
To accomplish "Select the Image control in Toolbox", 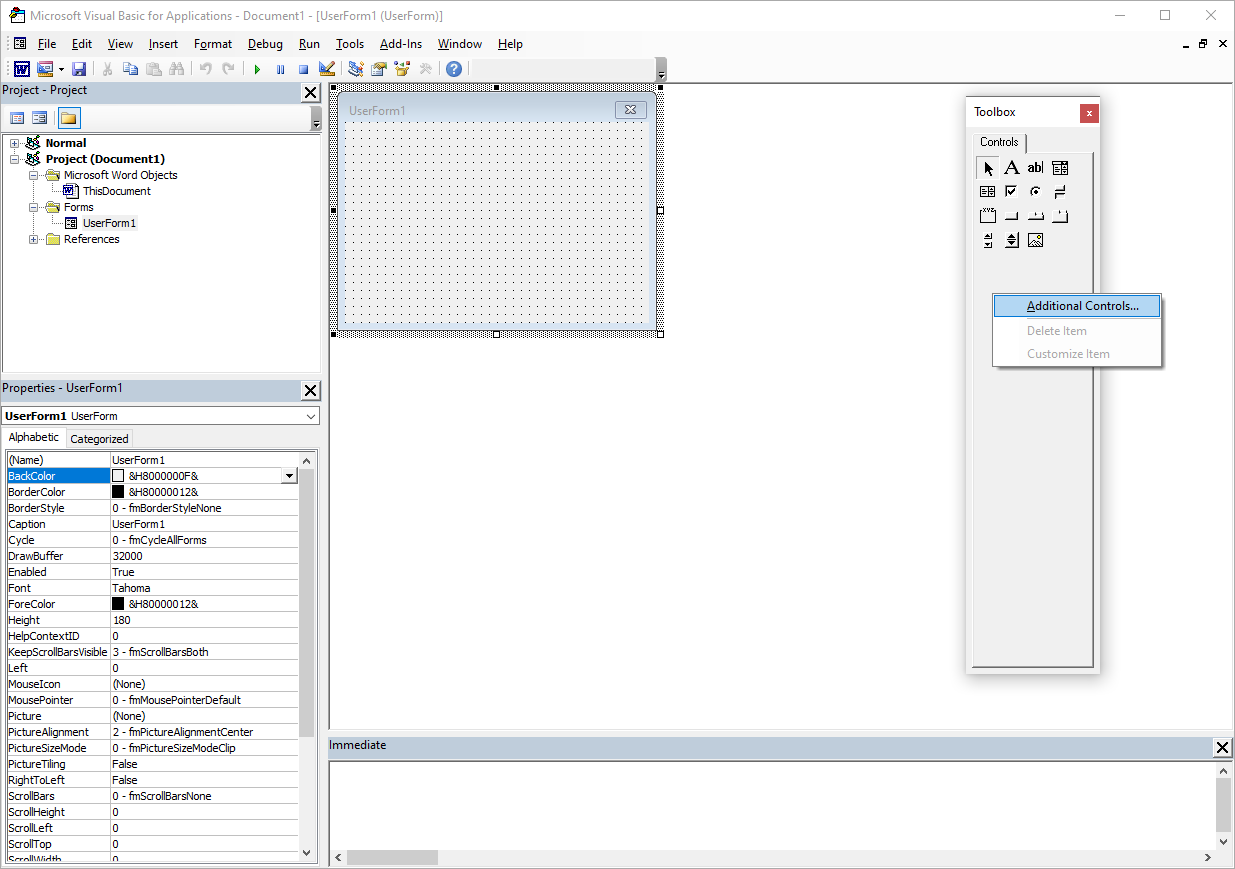I will [x=1036, y=240].
